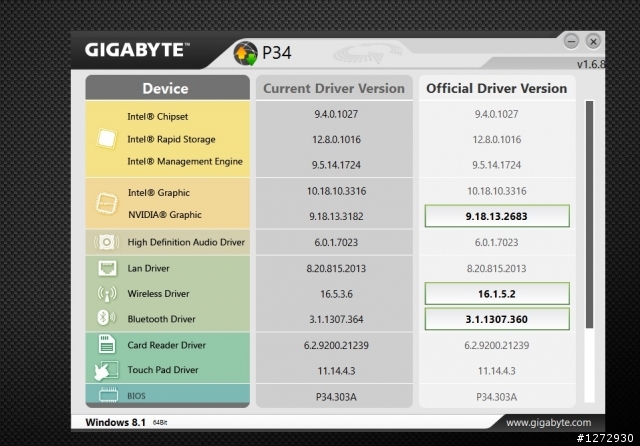Viewport: 640px width, 446px height.
Task: Click the v1.6.8 version label
Action: click(591, 64)
